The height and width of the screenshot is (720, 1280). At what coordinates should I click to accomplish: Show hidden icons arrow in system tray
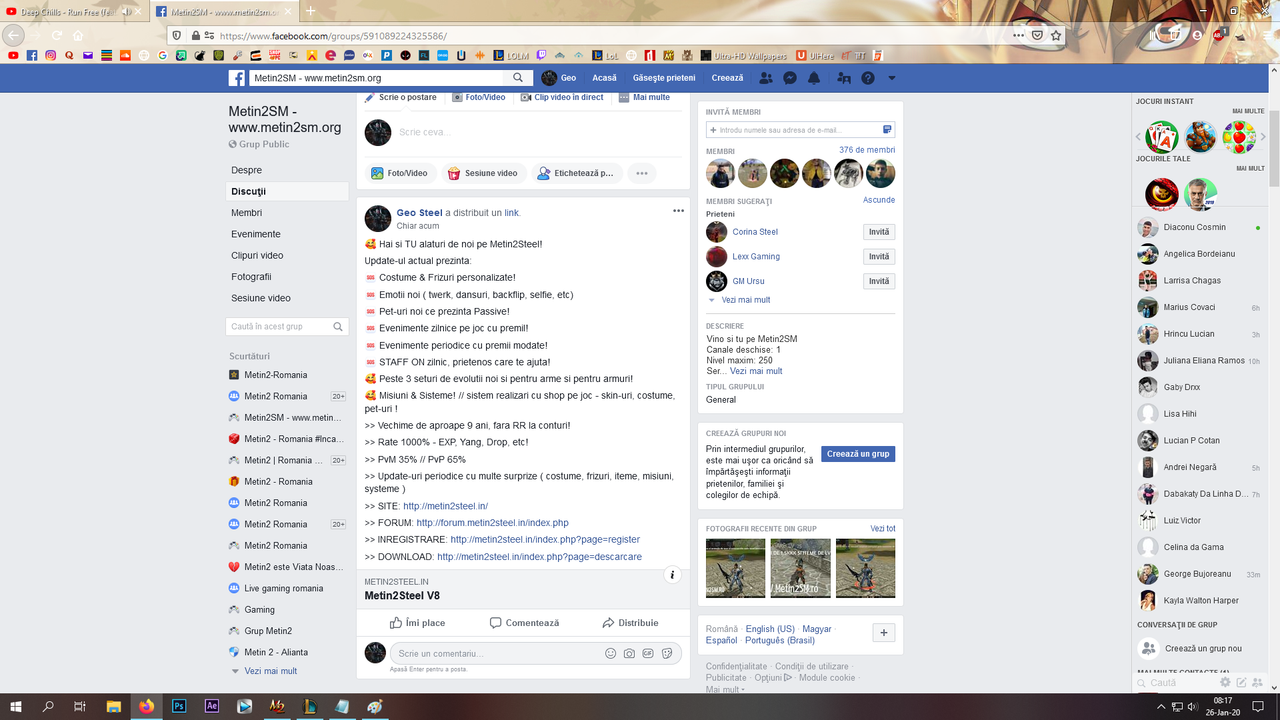[1161, 706]
